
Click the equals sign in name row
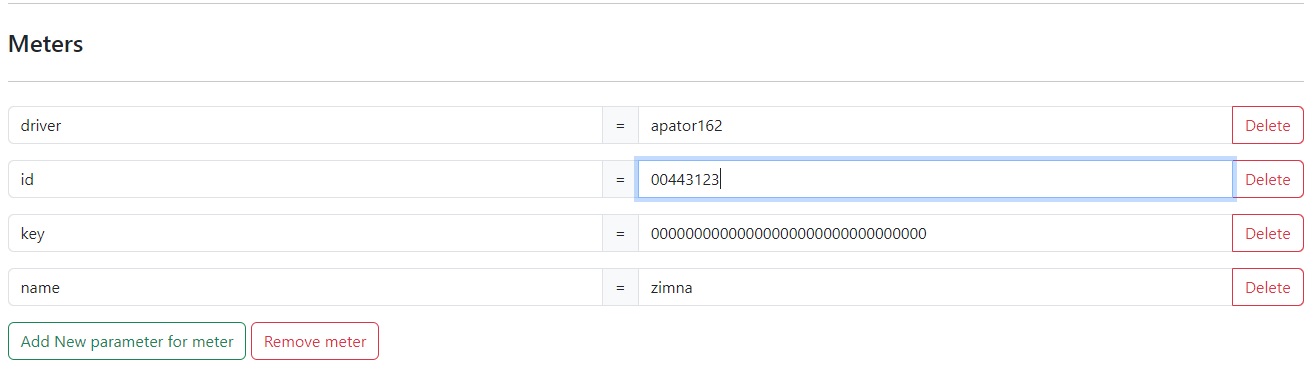(620, 288)
